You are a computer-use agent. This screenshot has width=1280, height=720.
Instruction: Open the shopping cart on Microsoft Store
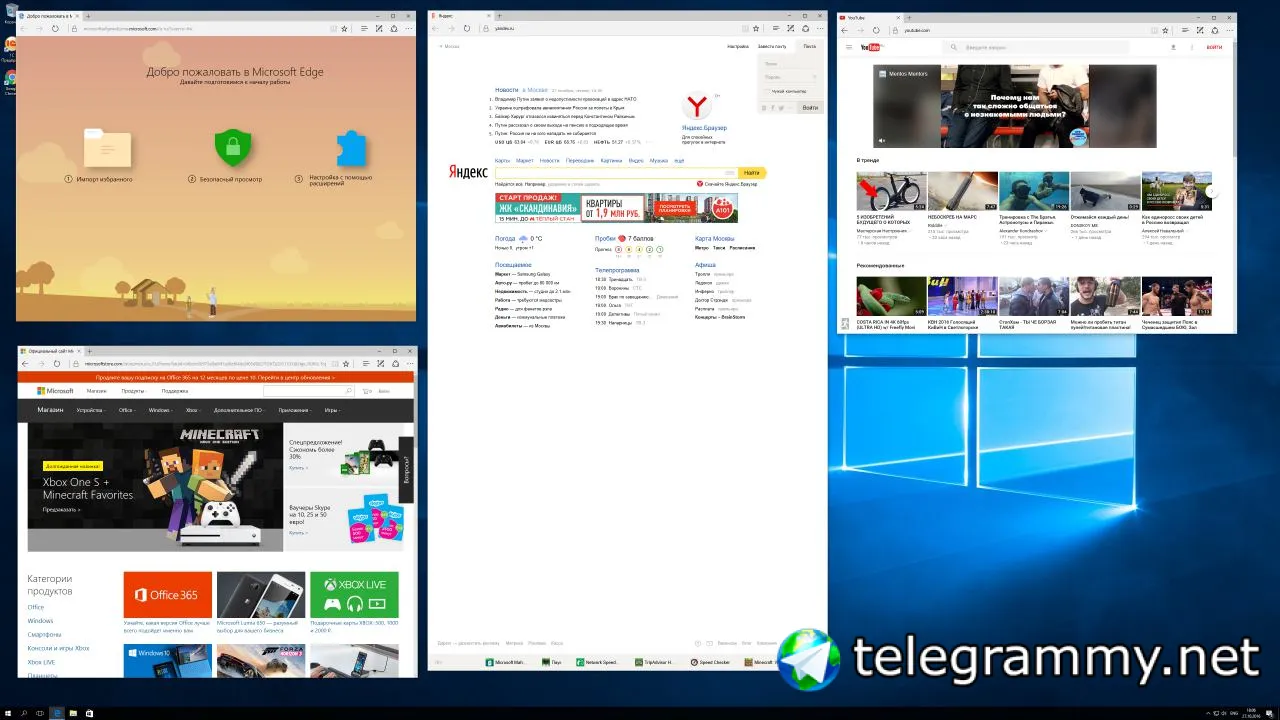pyautogui.click(x=367, y=391)
